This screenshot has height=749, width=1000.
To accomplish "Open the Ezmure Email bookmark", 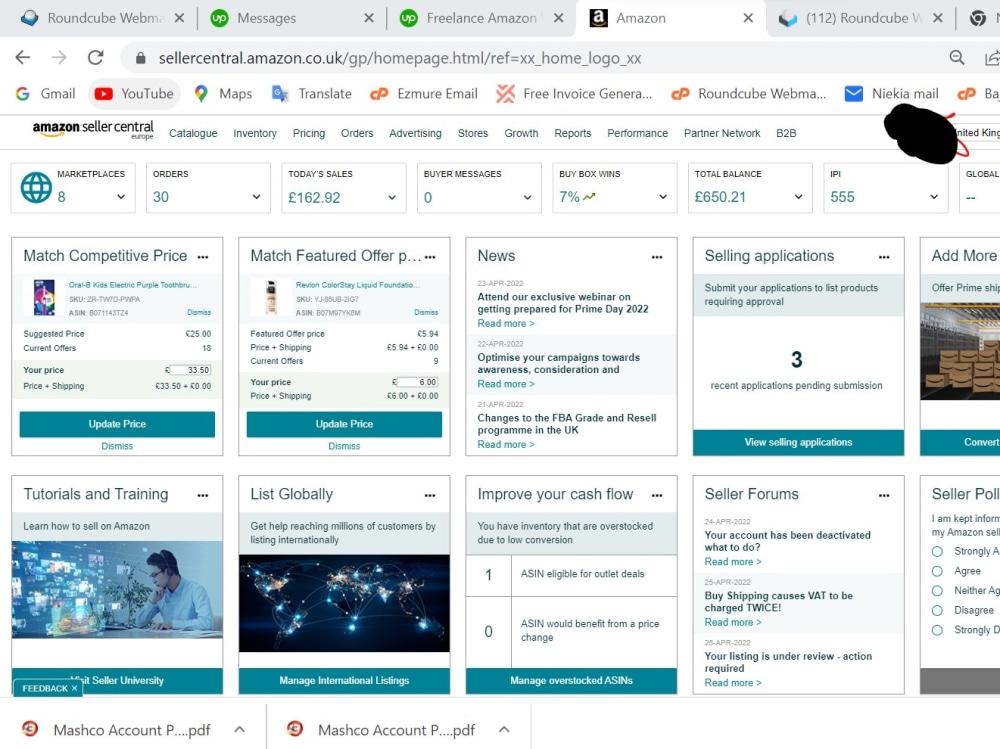I will click(424, 94).
